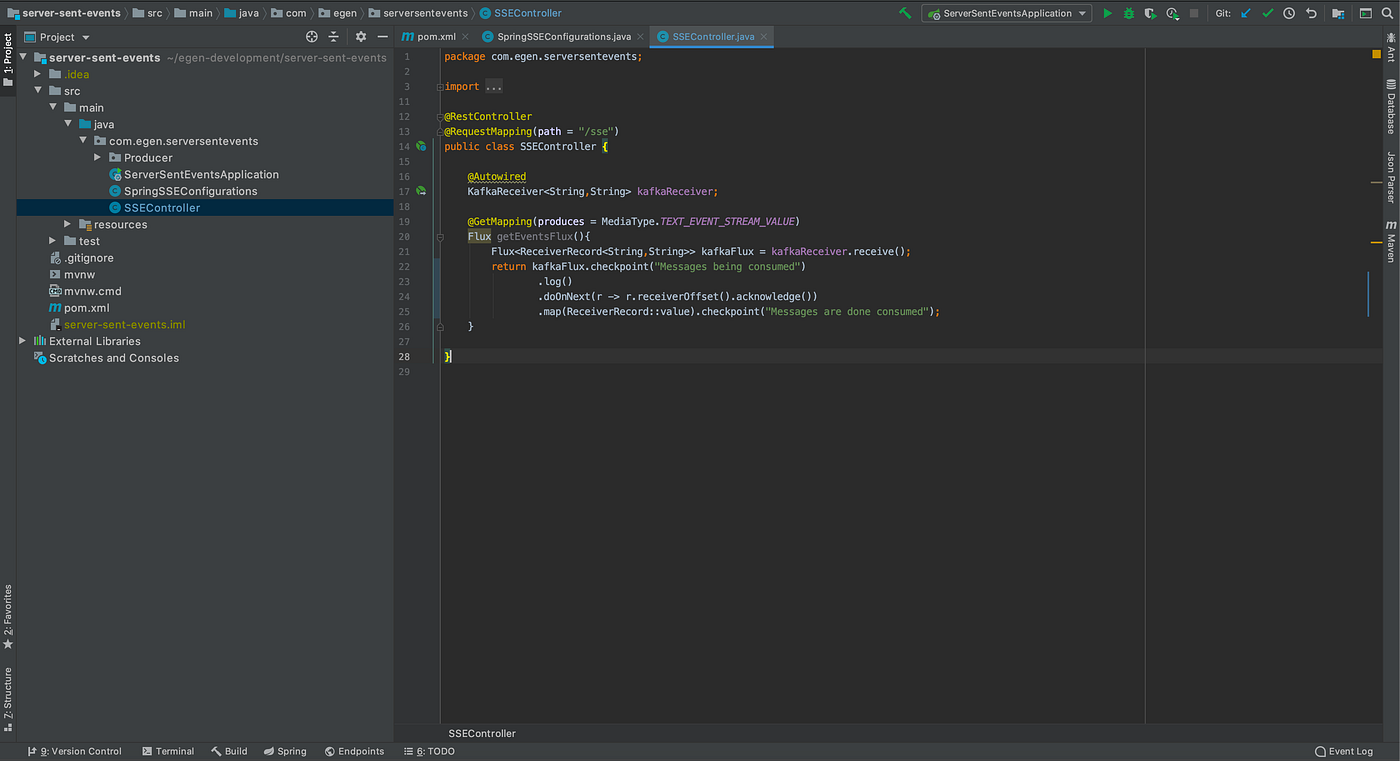The image size is (1400, 761).
Task: Commit changes with green Git checkmark
Action: coord(1267,13)
